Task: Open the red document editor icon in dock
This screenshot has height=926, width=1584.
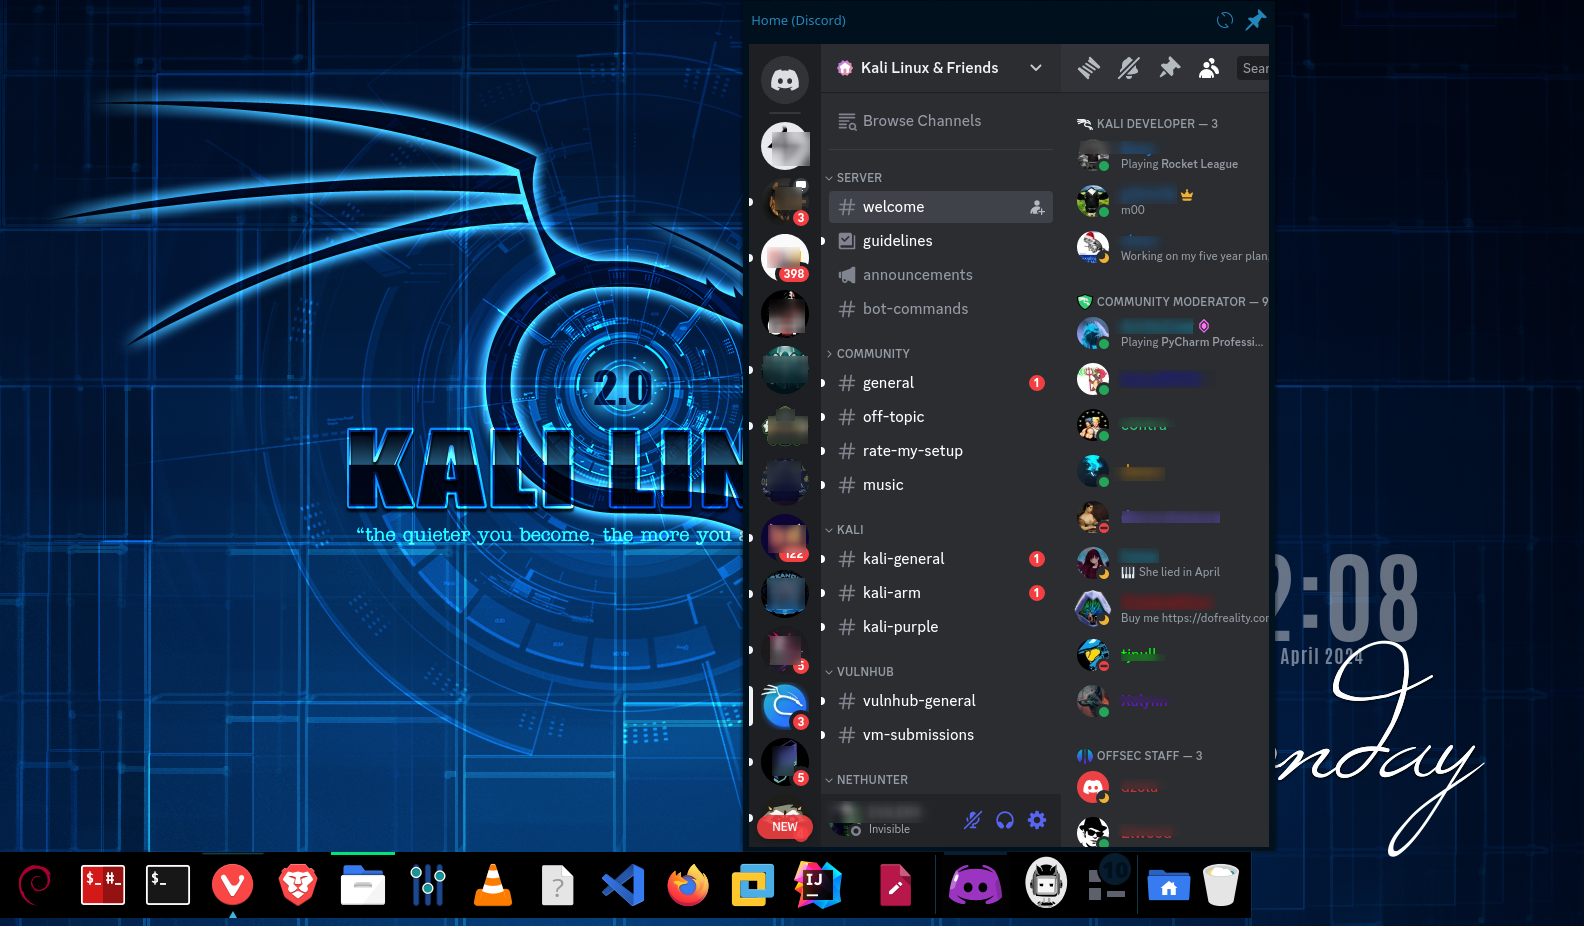Action: (x=895, y=885)
